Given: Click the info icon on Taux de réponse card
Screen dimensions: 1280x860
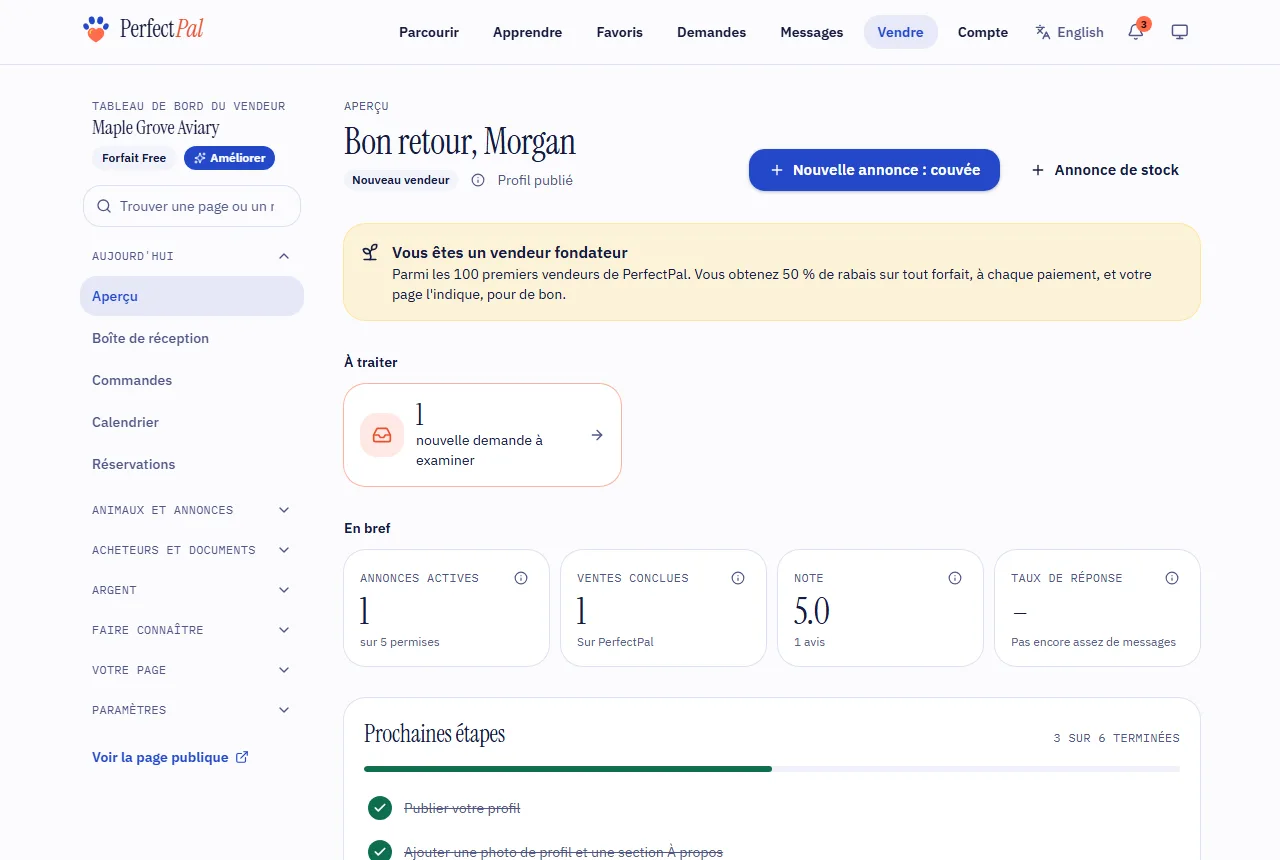Looking at the screenshot, I should point(1172,578).
